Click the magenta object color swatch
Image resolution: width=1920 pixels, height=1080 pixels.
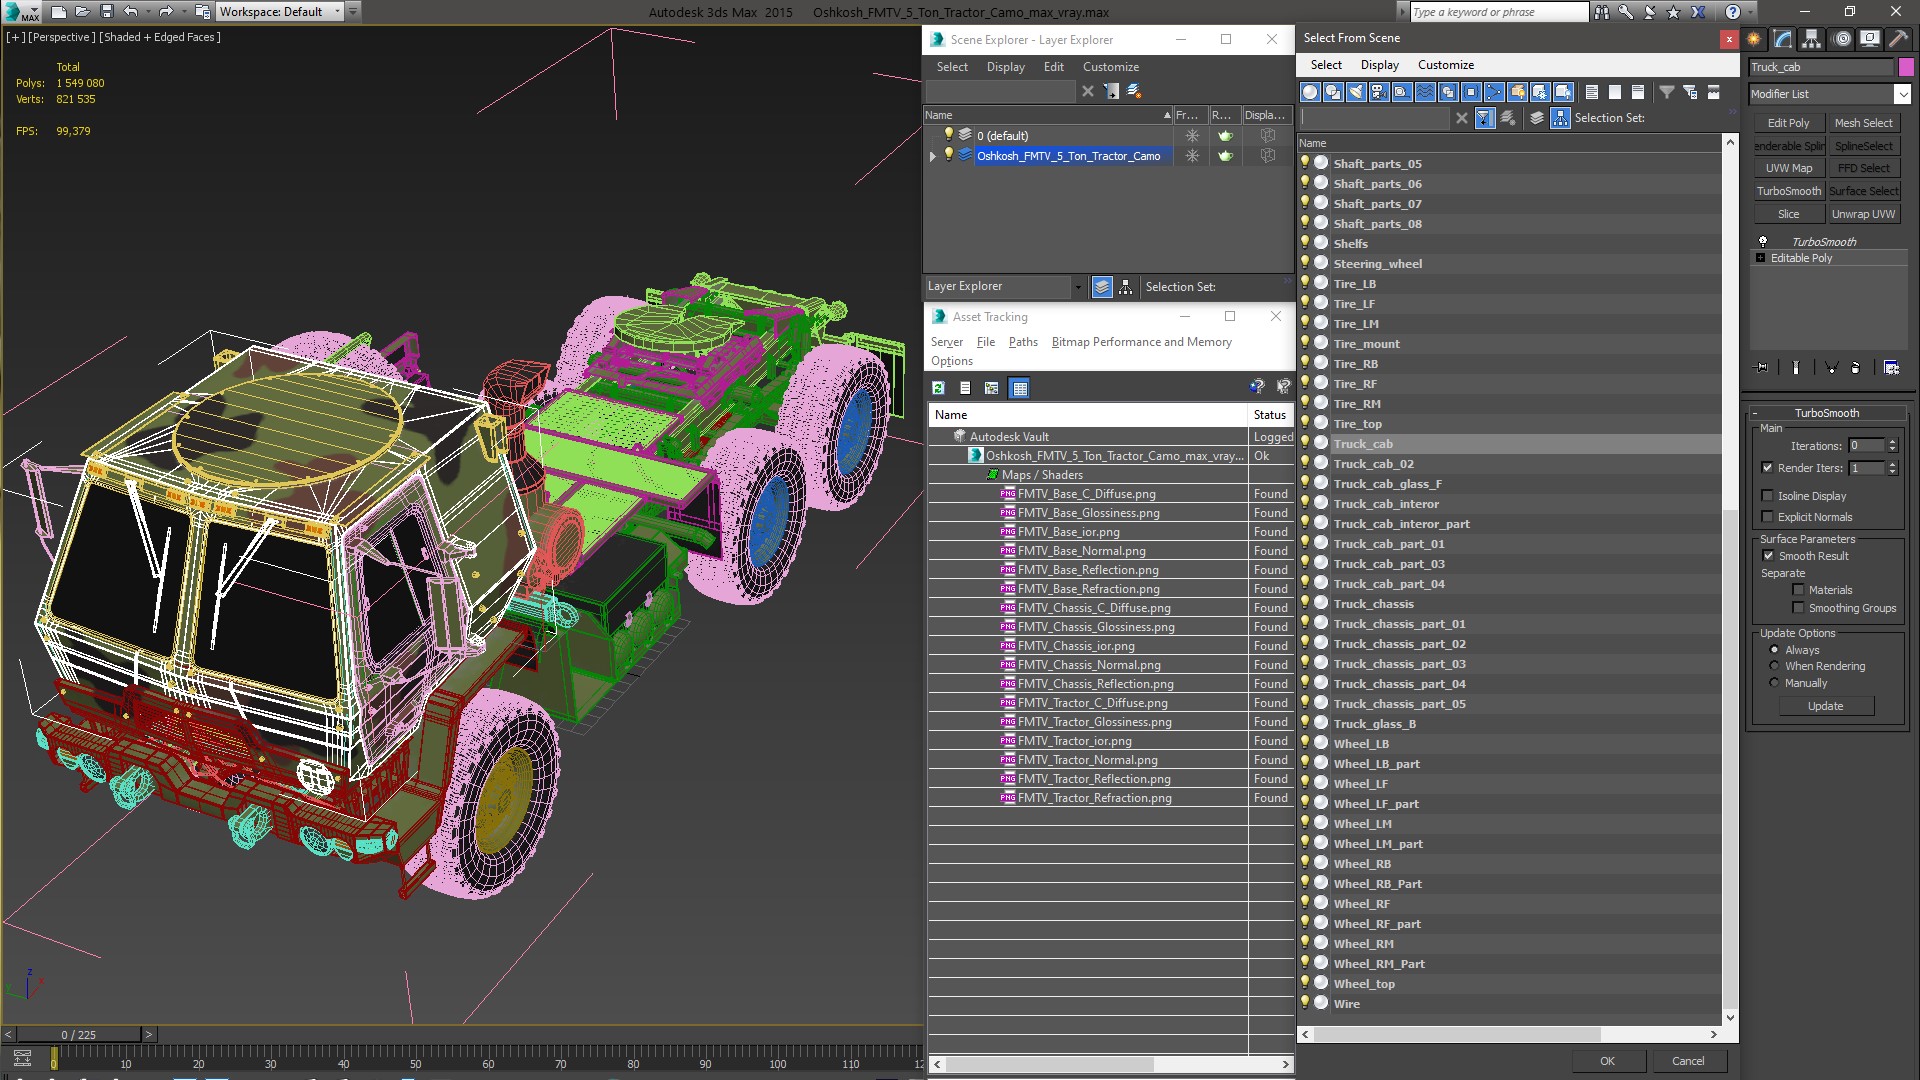coord(1905,67)
